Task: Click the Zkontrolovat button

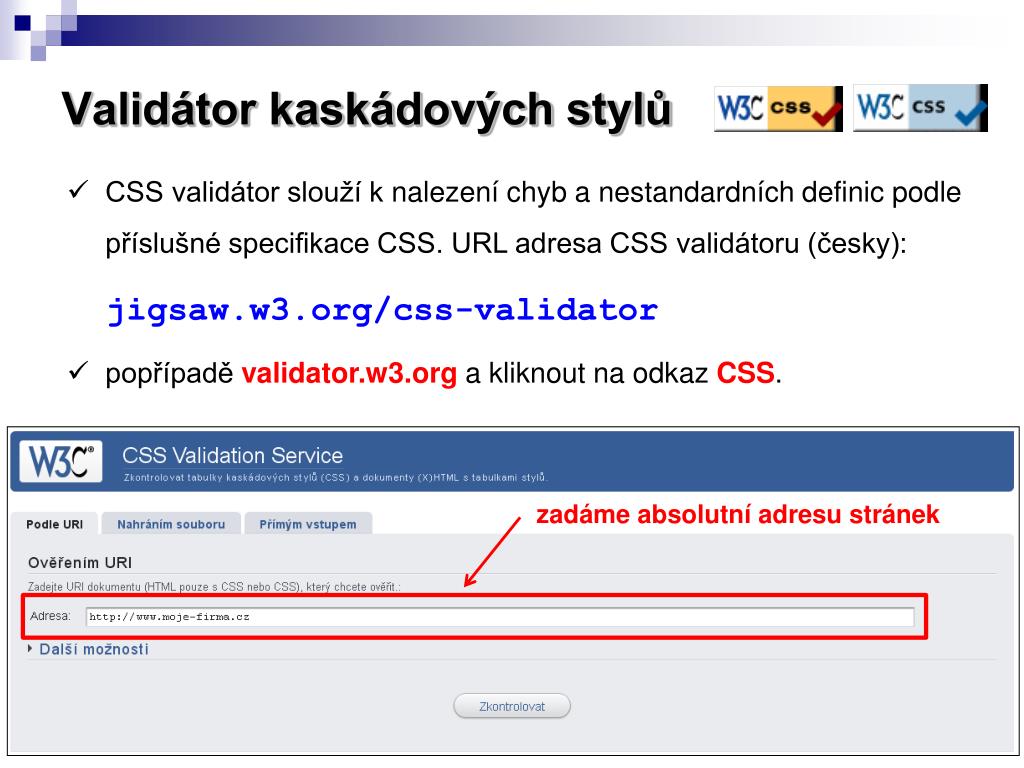Action: point(512,706)
